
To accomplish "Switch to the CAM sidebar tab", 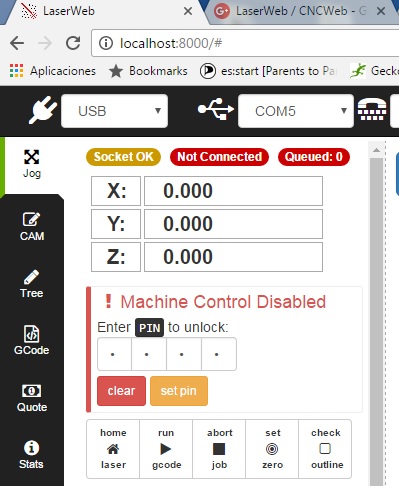I will 32,227.
